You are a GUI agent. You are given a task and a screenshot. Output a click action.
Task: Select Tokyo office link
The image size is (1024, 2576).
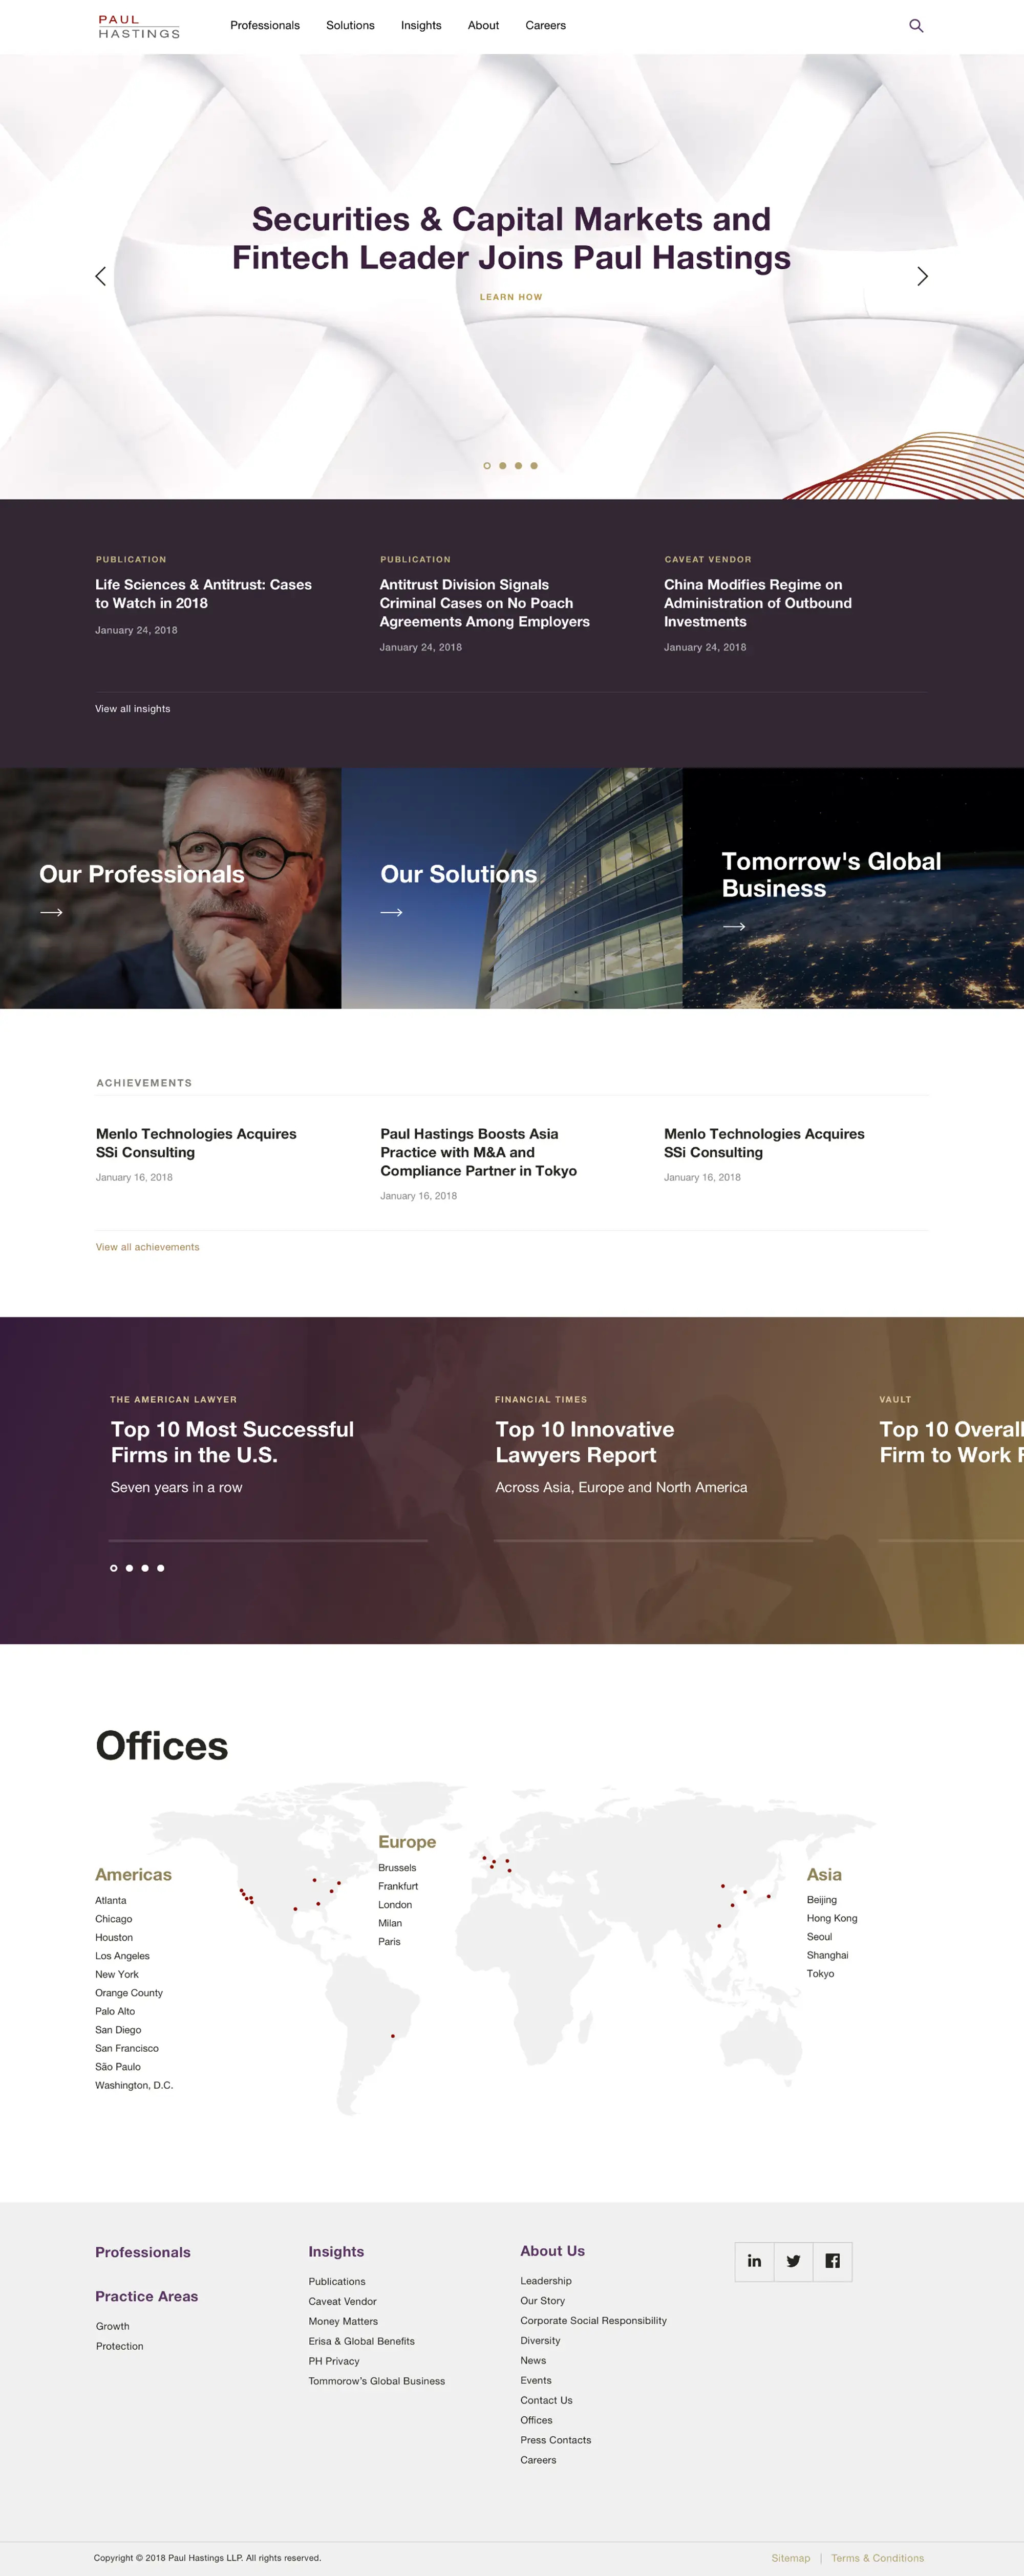(820, 1974)
